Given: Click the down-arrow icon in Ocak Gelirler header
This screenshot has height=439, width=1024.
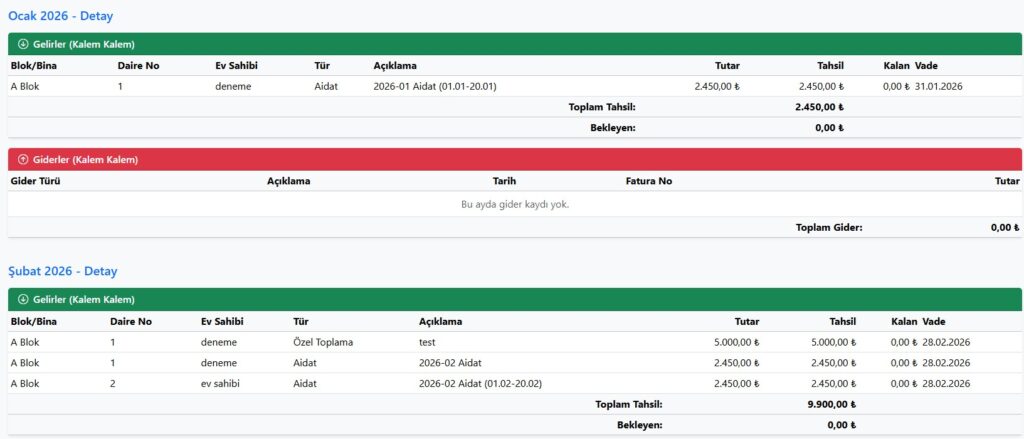Looking at the screenshot, I should 23,44.
